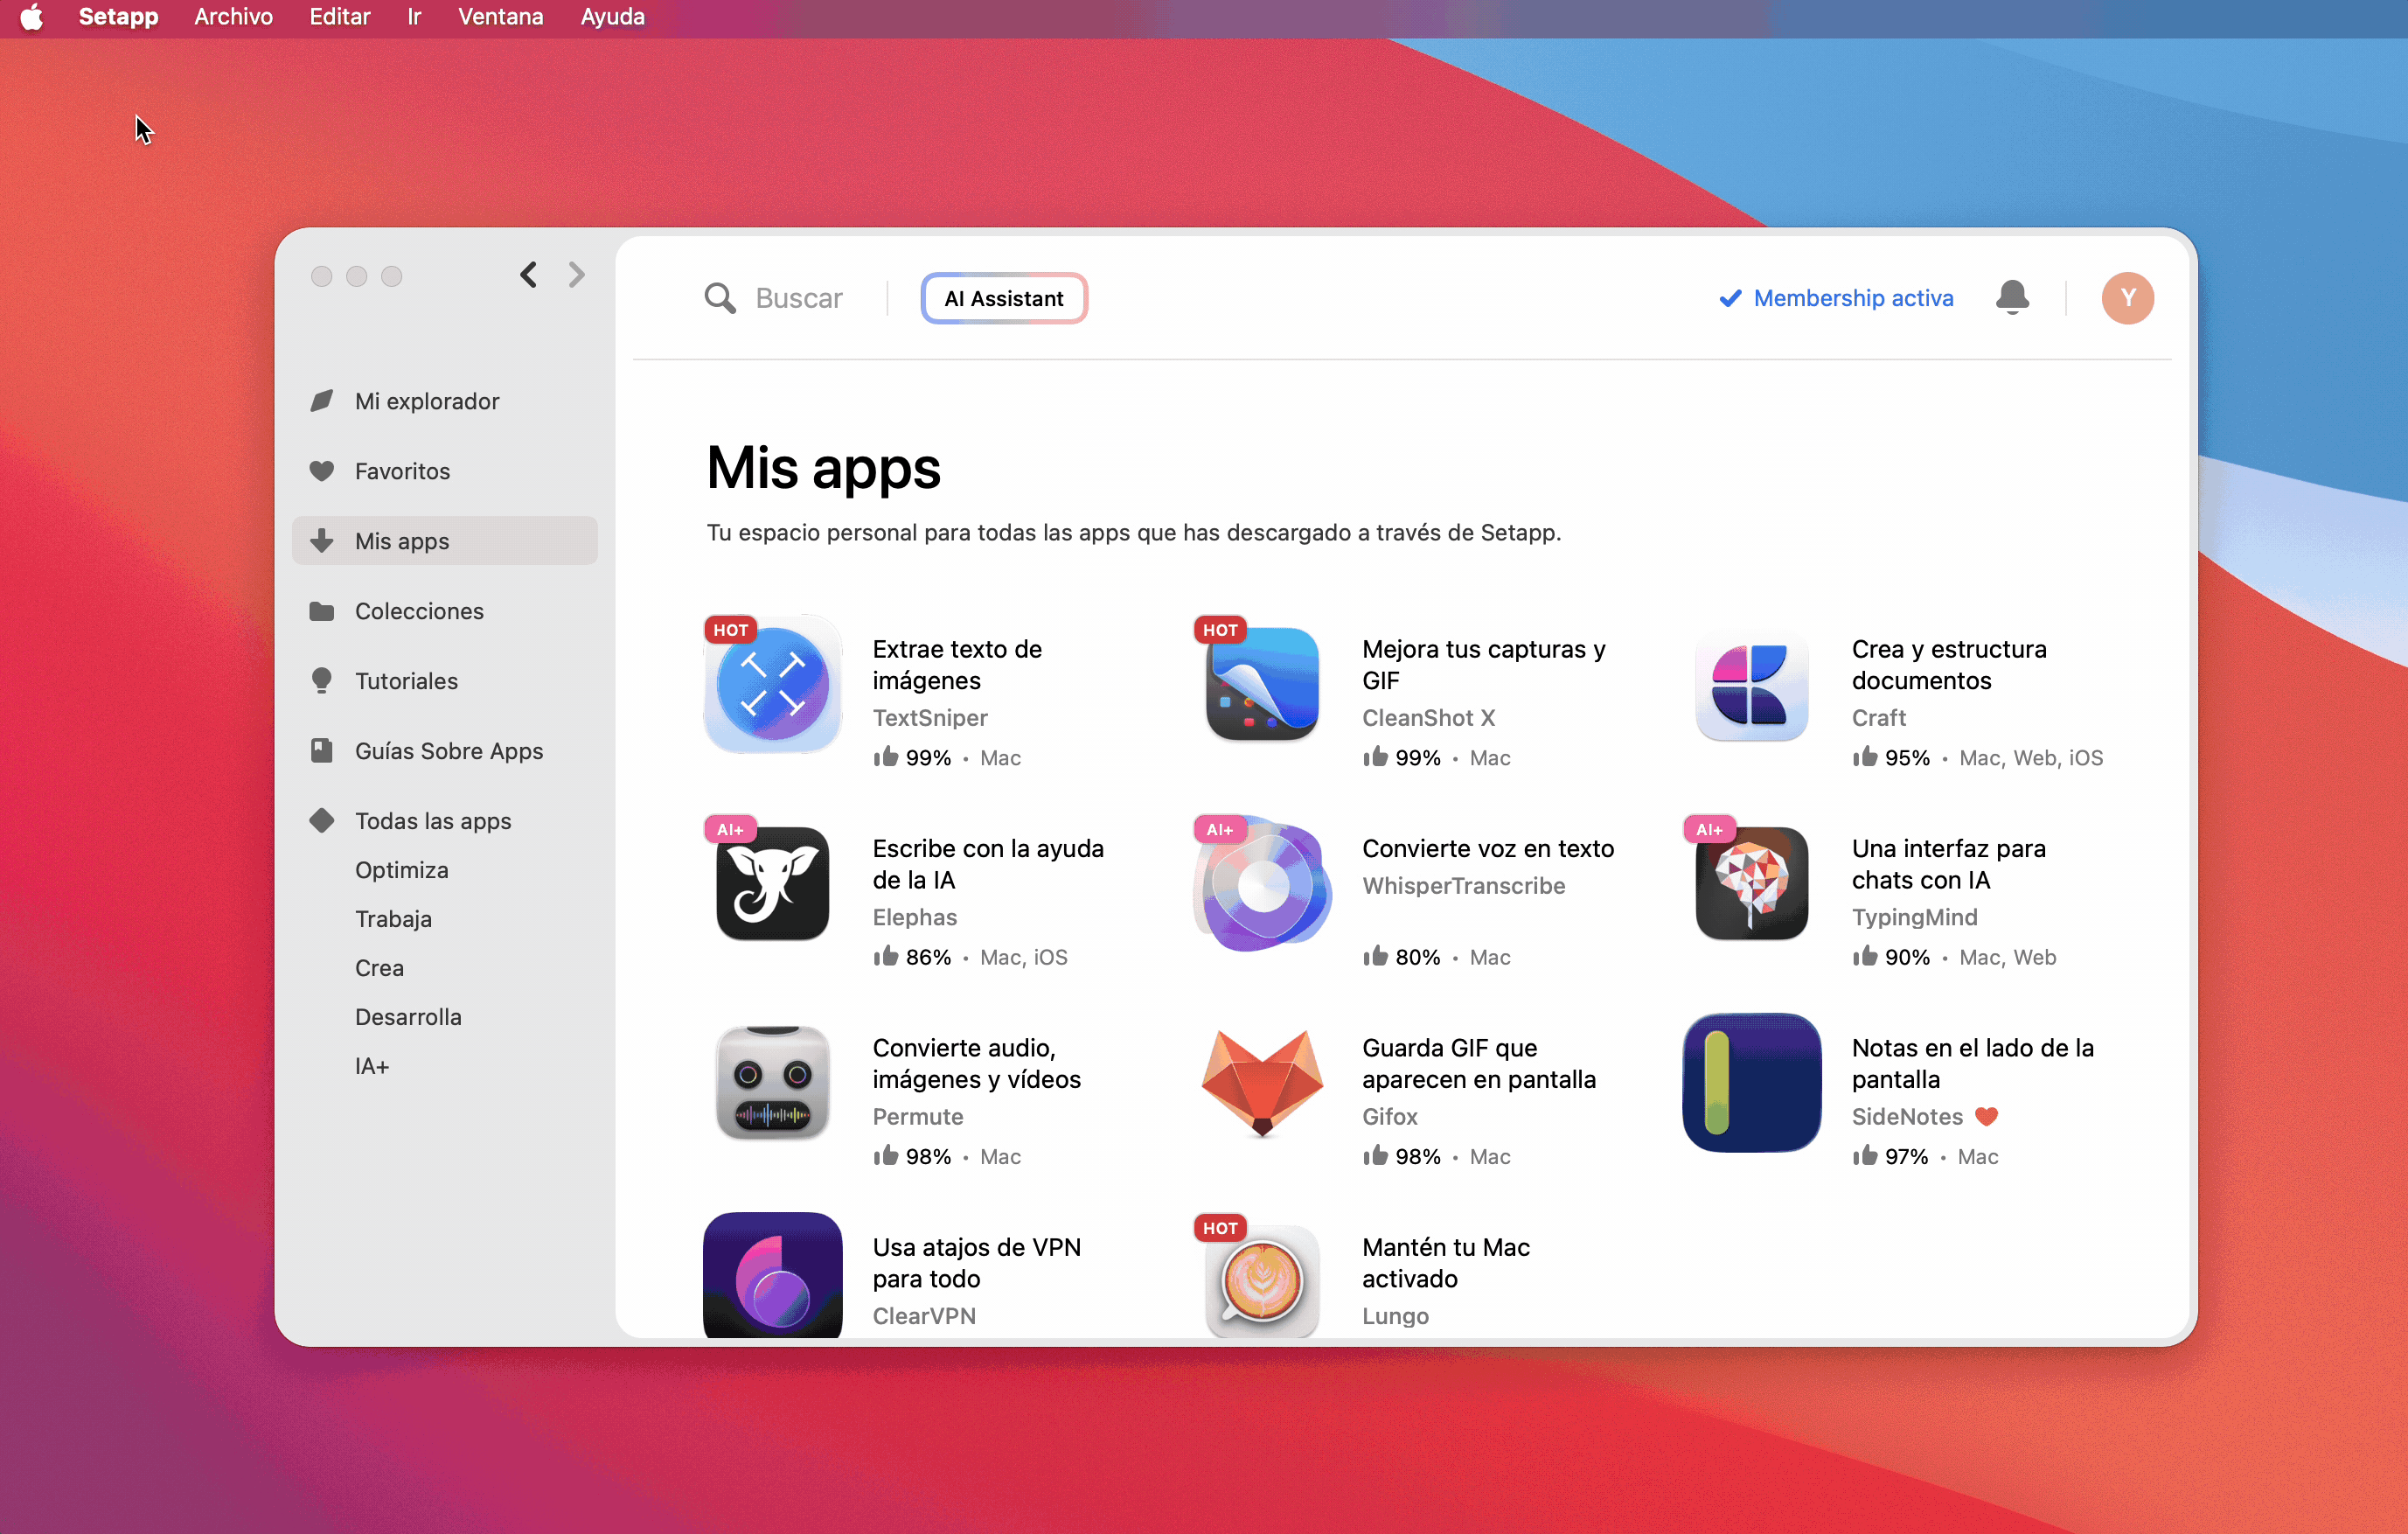This screenshot has width=2408, height=1534.
Task: Click 'Guarda GIF que aparecen en pantalla' title
Action: tap(1479, 1063)
